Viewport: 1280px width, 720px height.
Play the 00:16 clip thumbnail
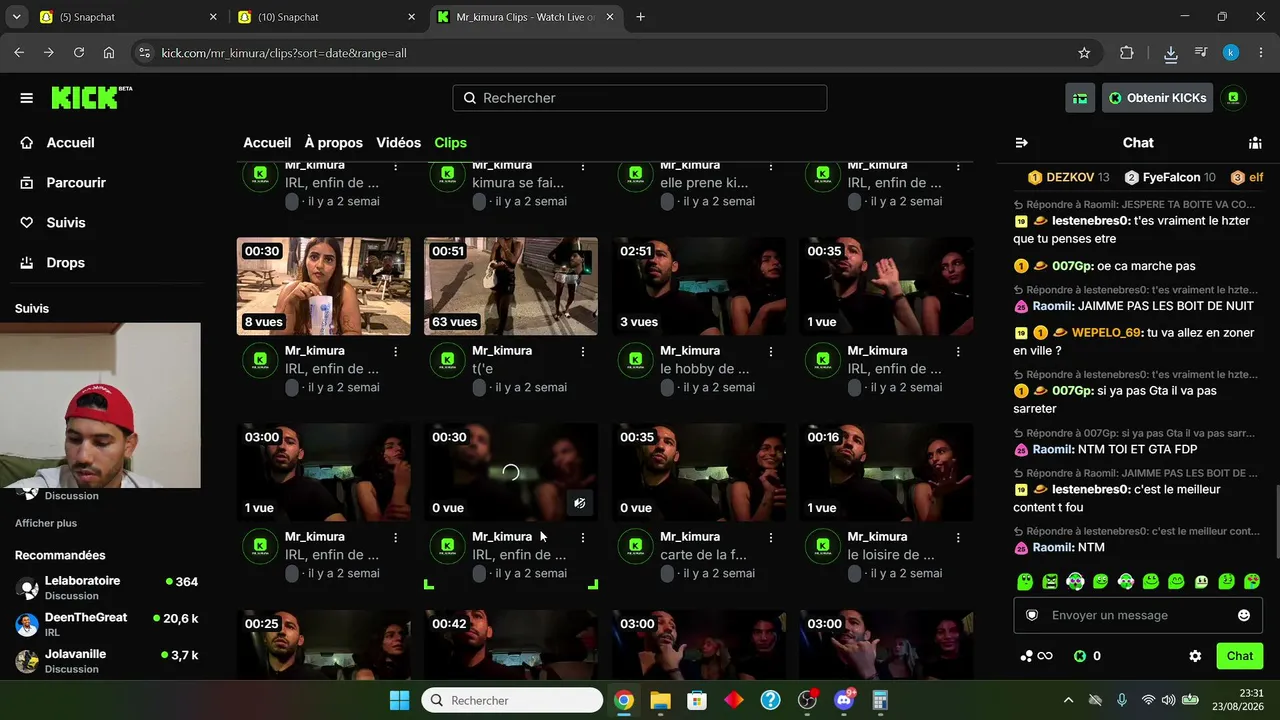pyautogui.click(x=886, y=472)
